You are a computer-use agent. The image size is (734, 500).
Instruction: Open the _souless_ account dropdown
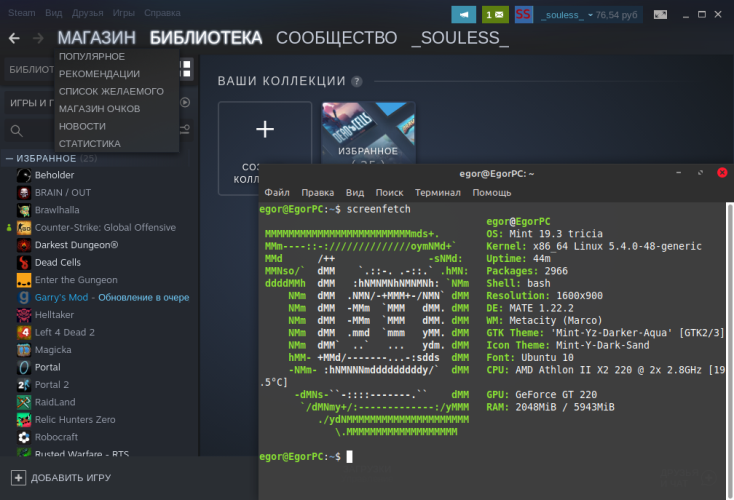[x=566, y=15]
